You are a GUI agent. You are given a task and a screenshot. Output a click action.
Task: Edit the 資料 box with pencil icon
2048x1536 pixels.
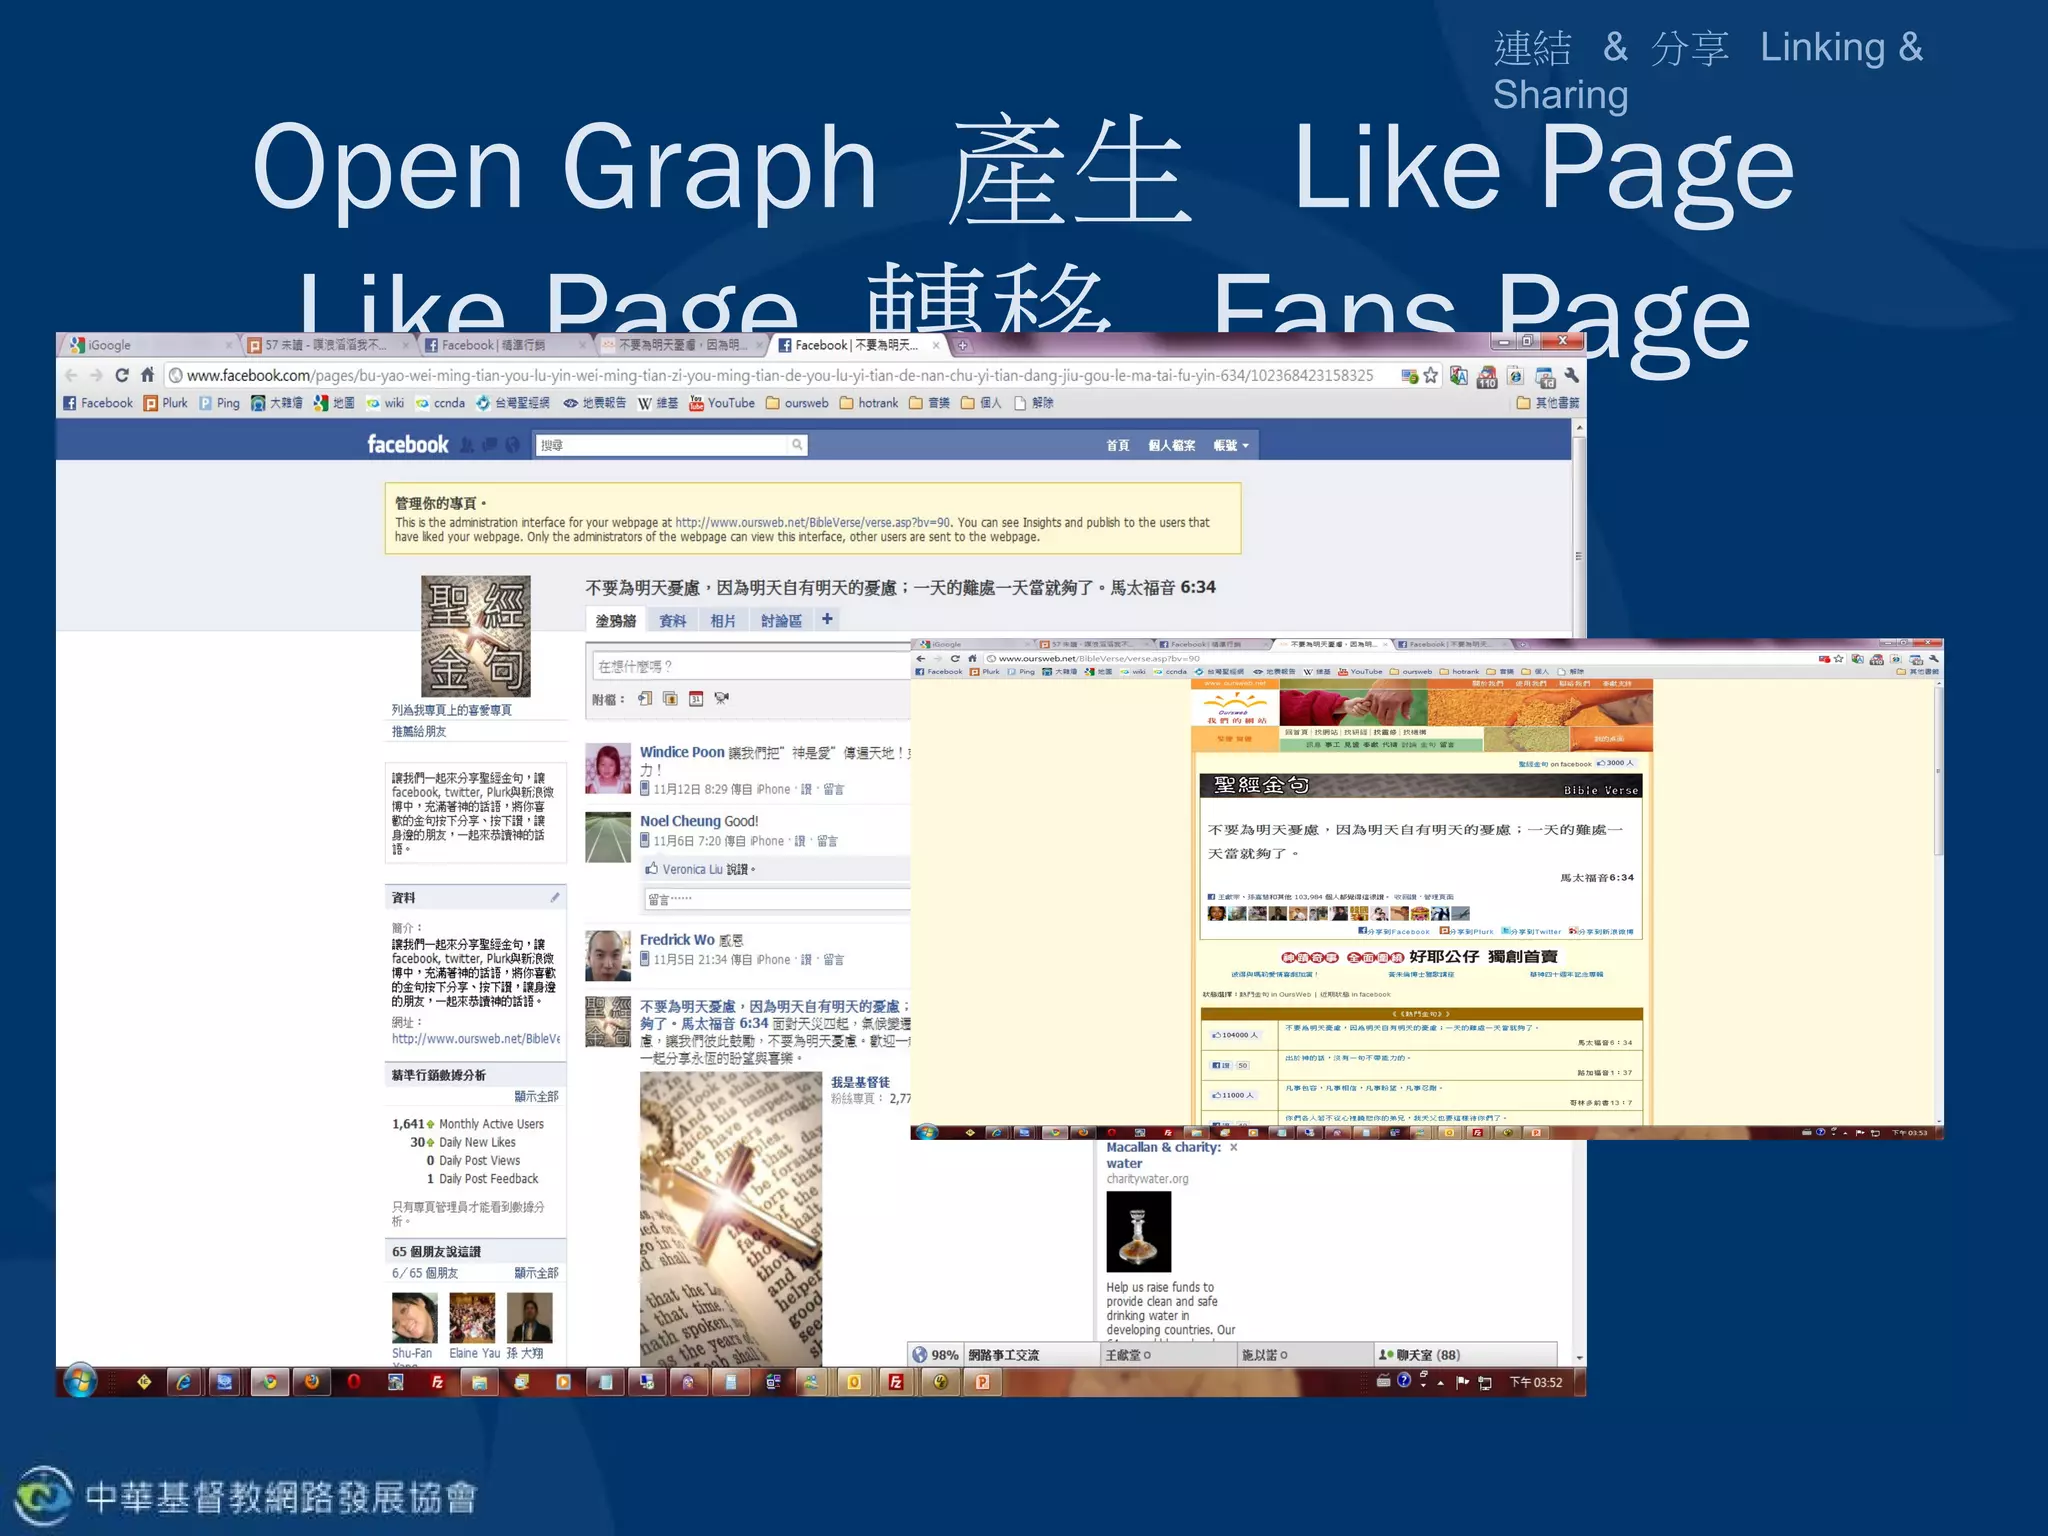pyautogui.click(x=555, y=898)
